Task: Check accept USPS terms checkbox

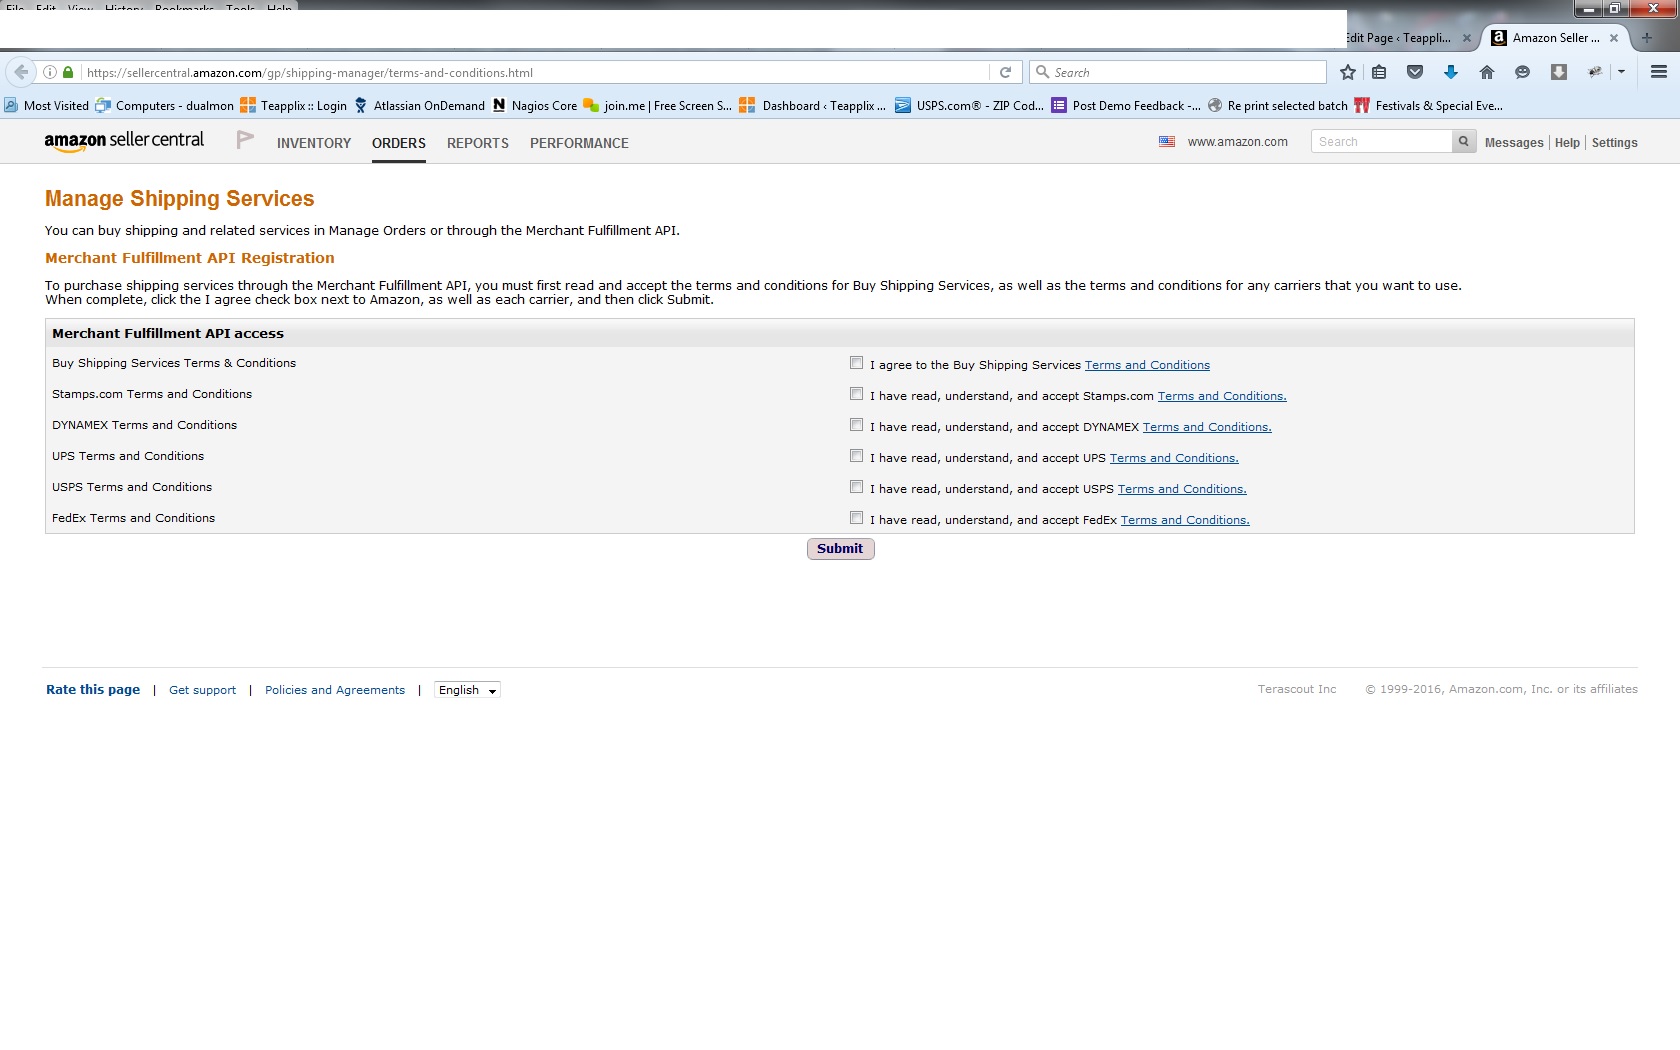Action: [x=856, y=487]
